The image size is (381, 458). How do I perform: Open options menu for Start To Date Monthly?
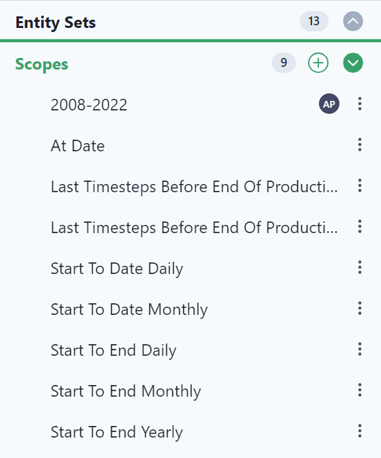coord(360,308)
